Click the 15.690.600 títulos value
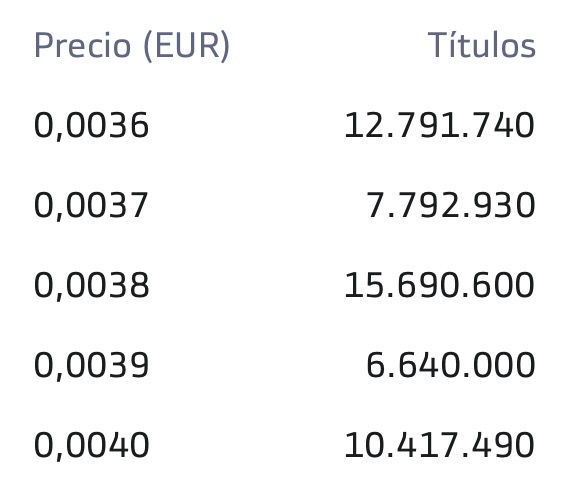Image resolution: width=562 pixels, height=500 pixels. pos(439,285)
